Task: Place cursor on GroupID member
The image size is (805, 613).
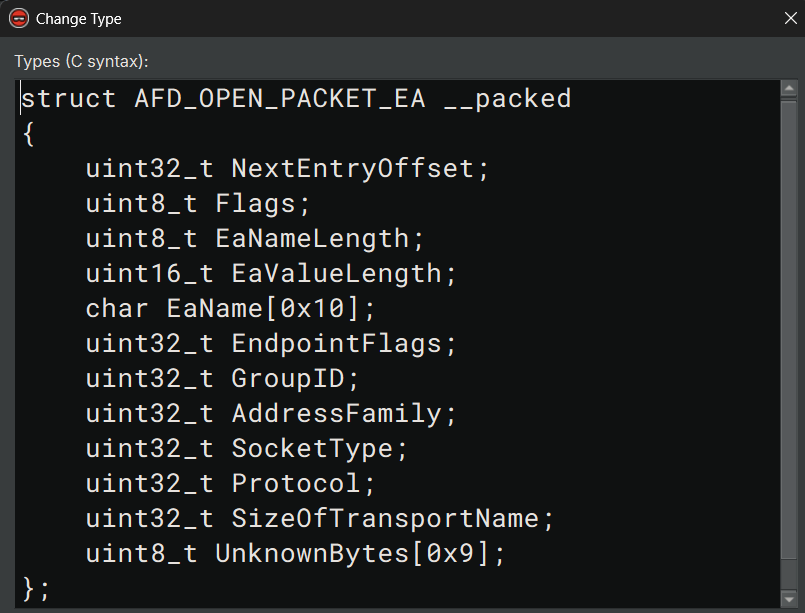Action: 288,378
